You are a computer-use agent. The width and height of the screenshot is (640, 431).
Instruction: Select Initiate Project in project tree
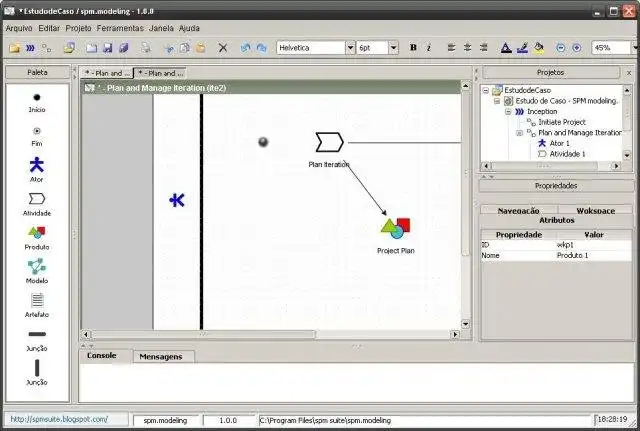(x=562, y=122)
